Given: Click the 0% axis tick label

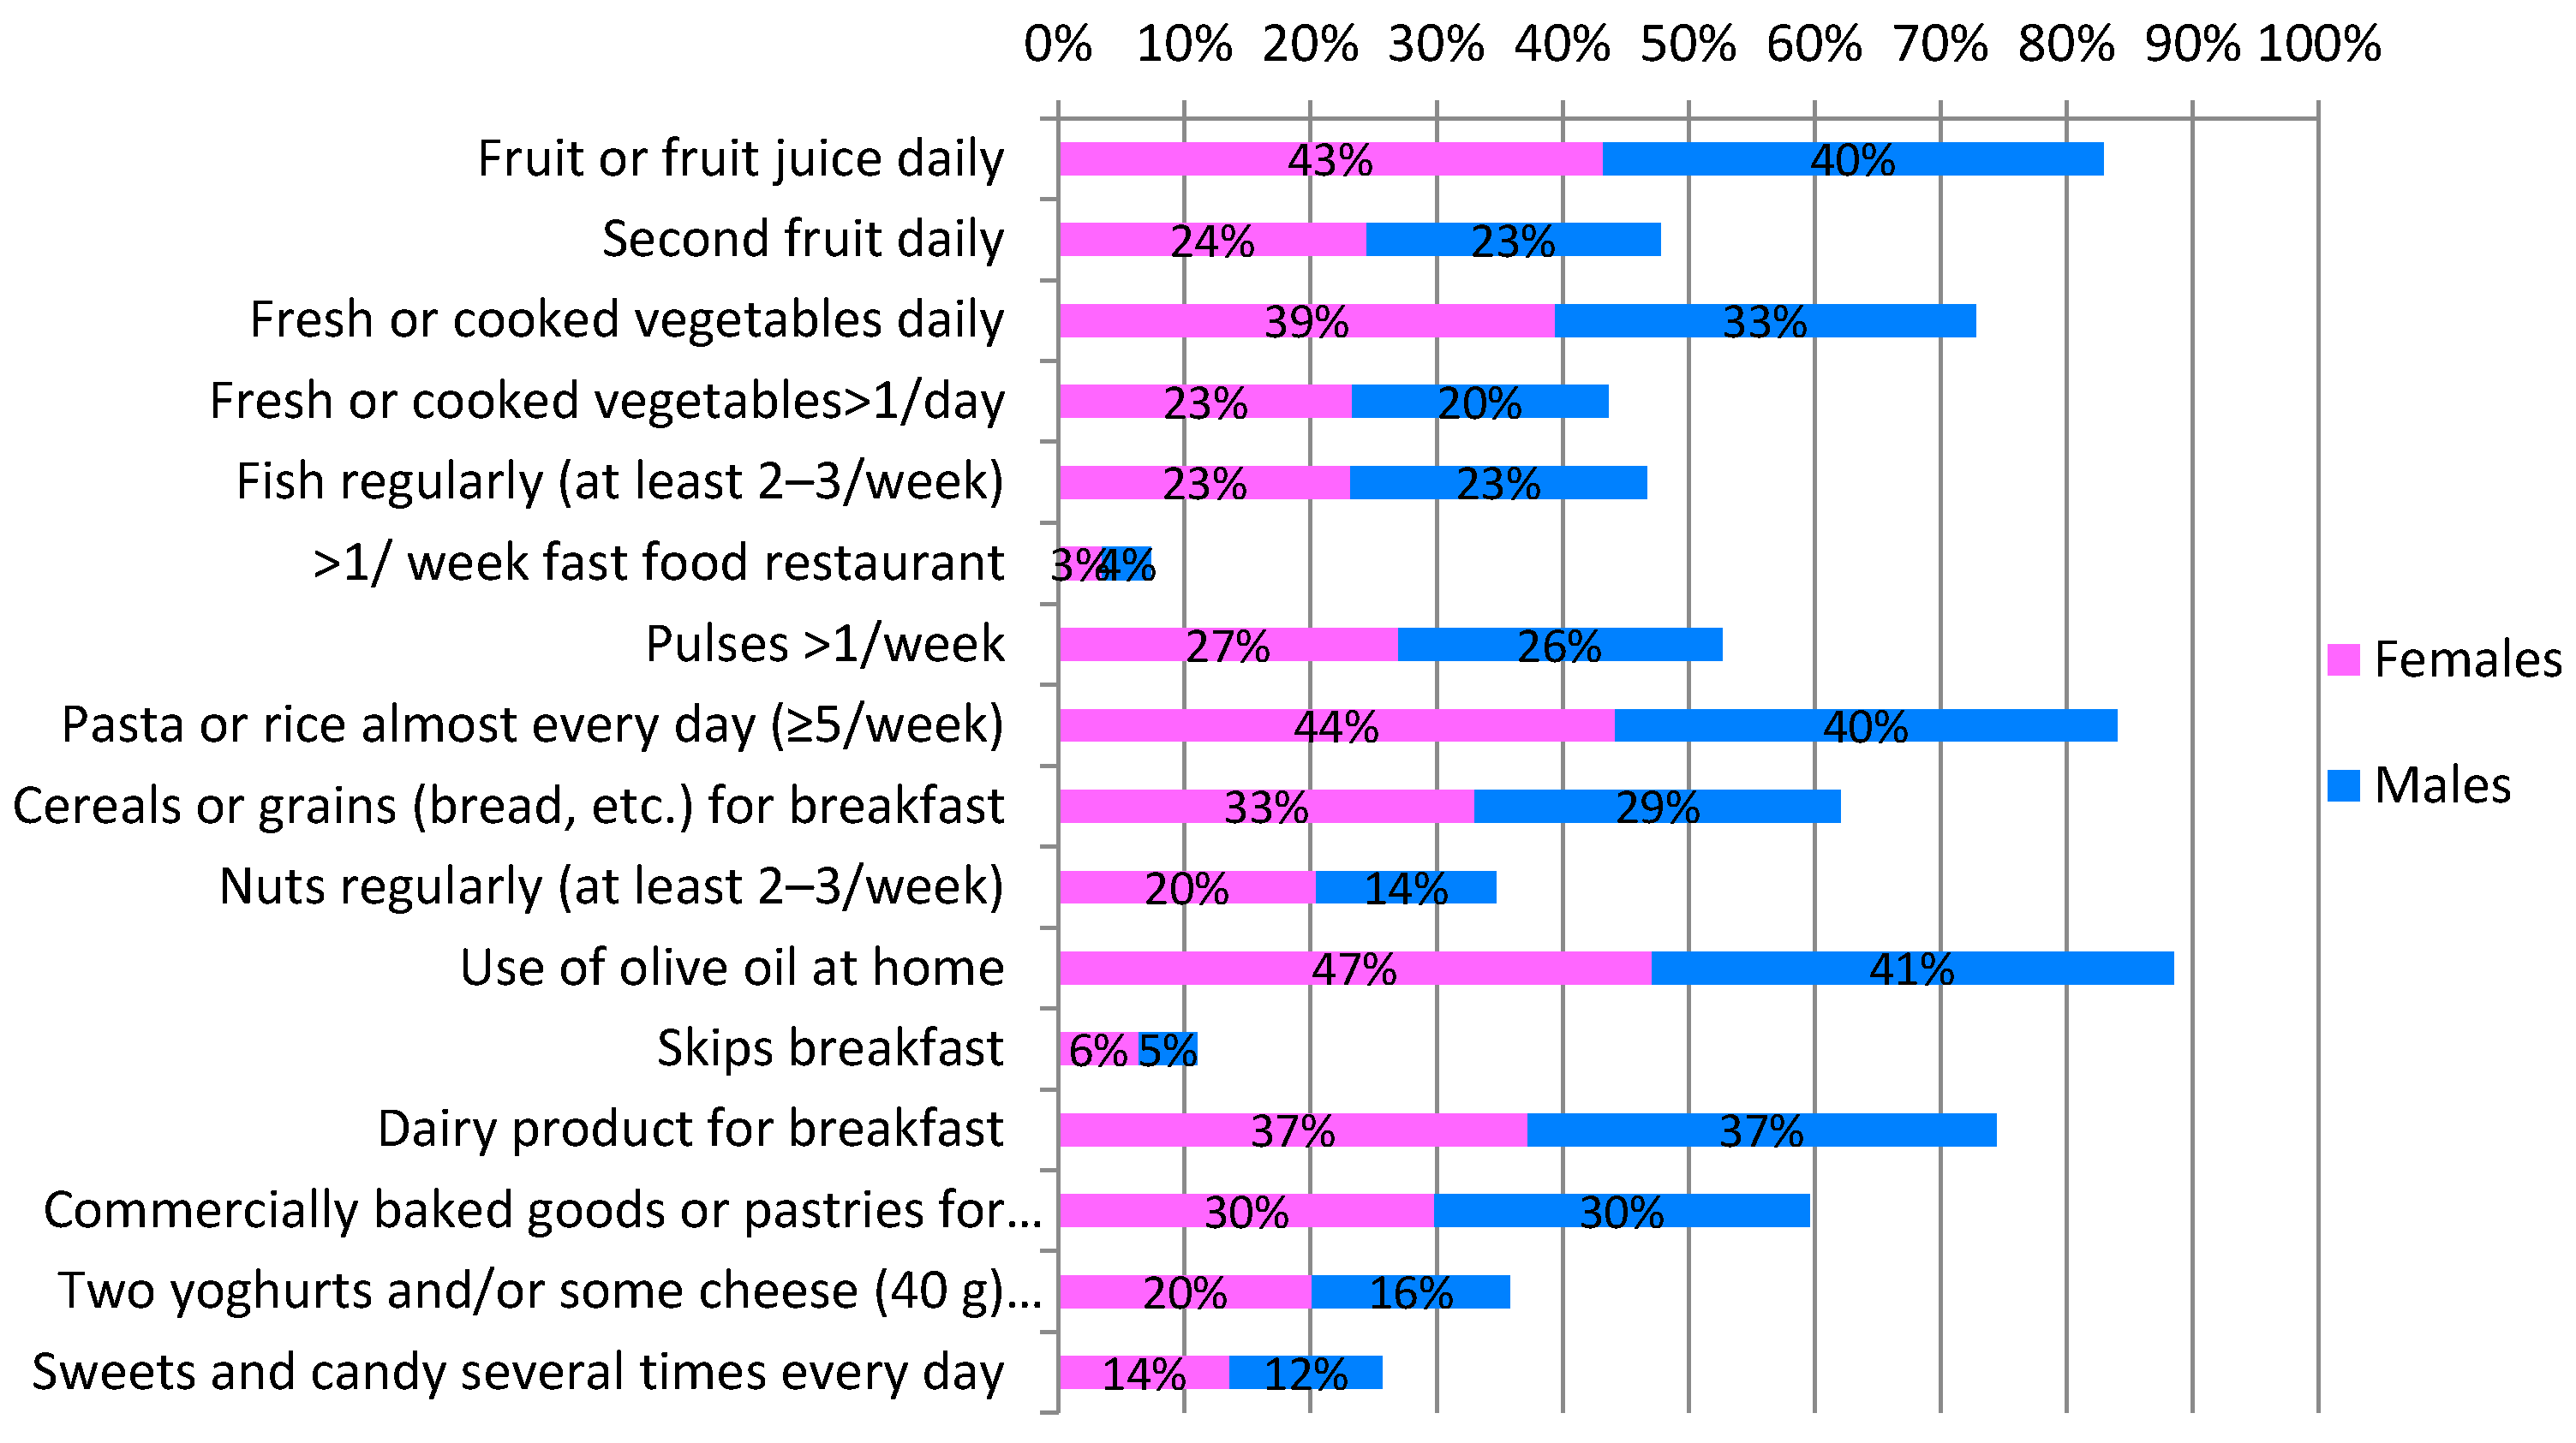Looking at the screenshot, I should [1057, 44].
